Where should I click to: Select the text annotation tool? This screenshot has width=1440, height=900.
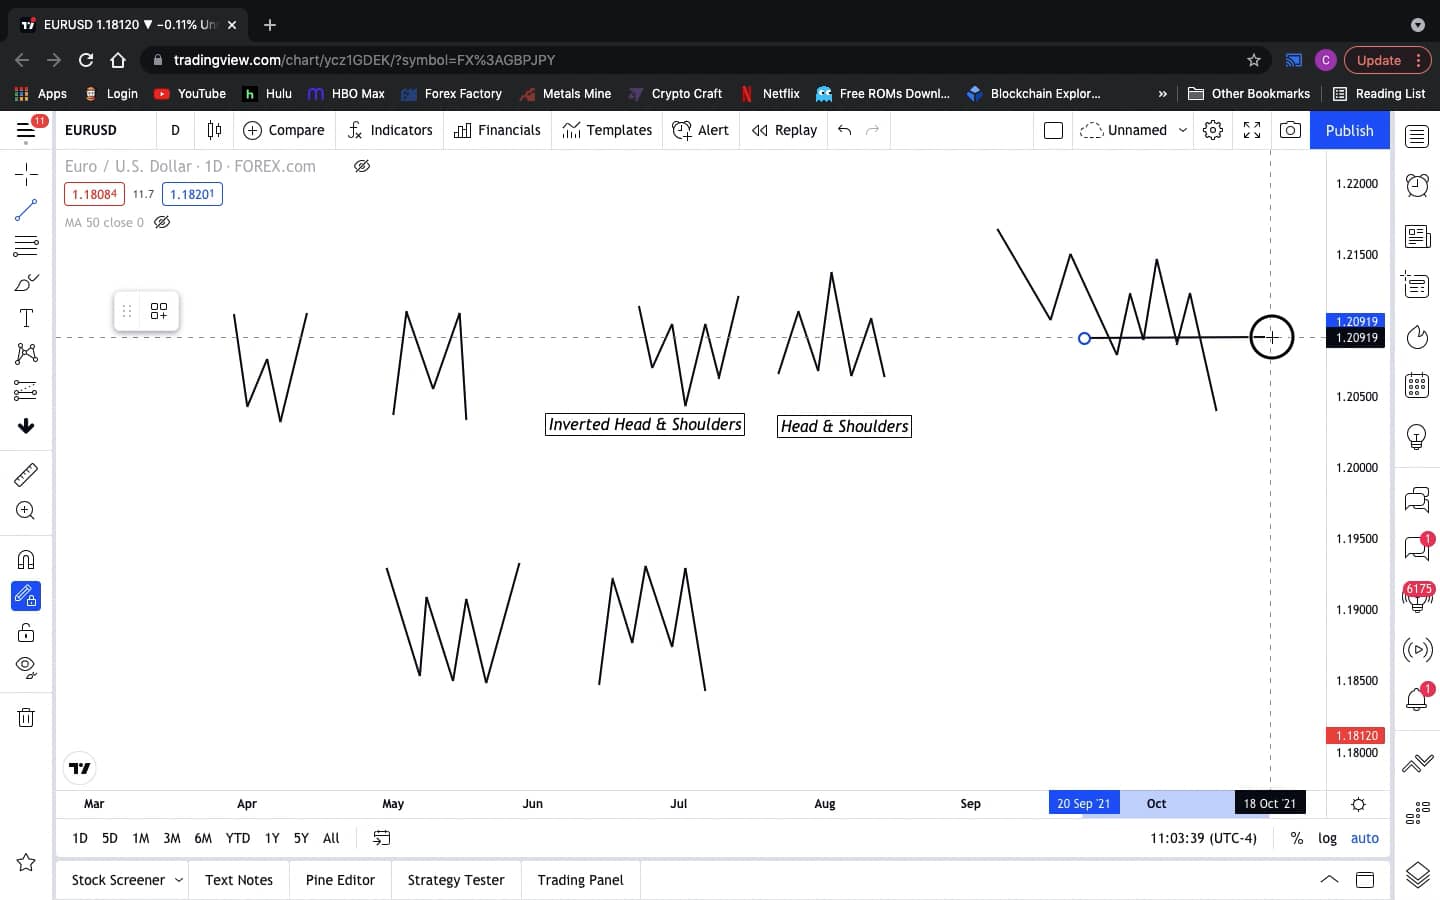coord(26,318)
